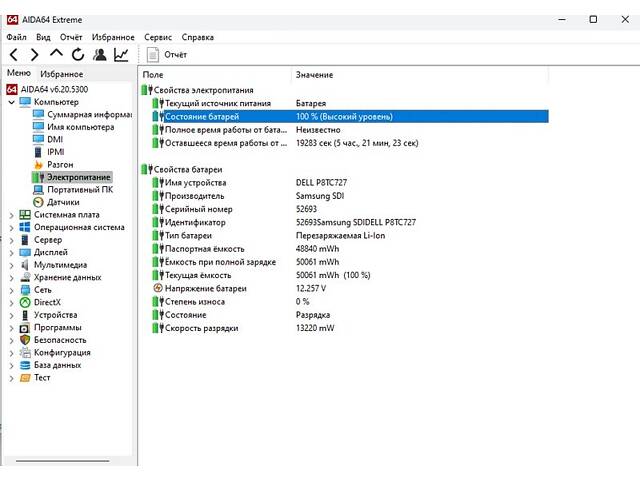Screen dimensions: 640x480
Task: Select the Электропитание tree item
Action: click(x=78, y=177)
